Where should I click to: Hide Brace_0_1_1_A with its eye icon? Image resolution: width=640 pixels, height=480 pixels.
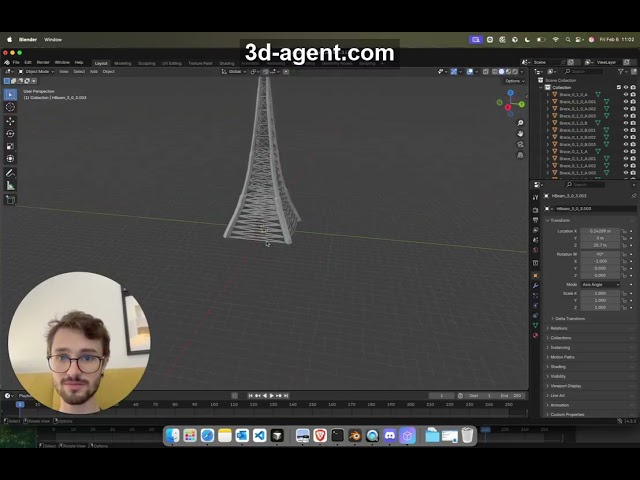(626, 151)
